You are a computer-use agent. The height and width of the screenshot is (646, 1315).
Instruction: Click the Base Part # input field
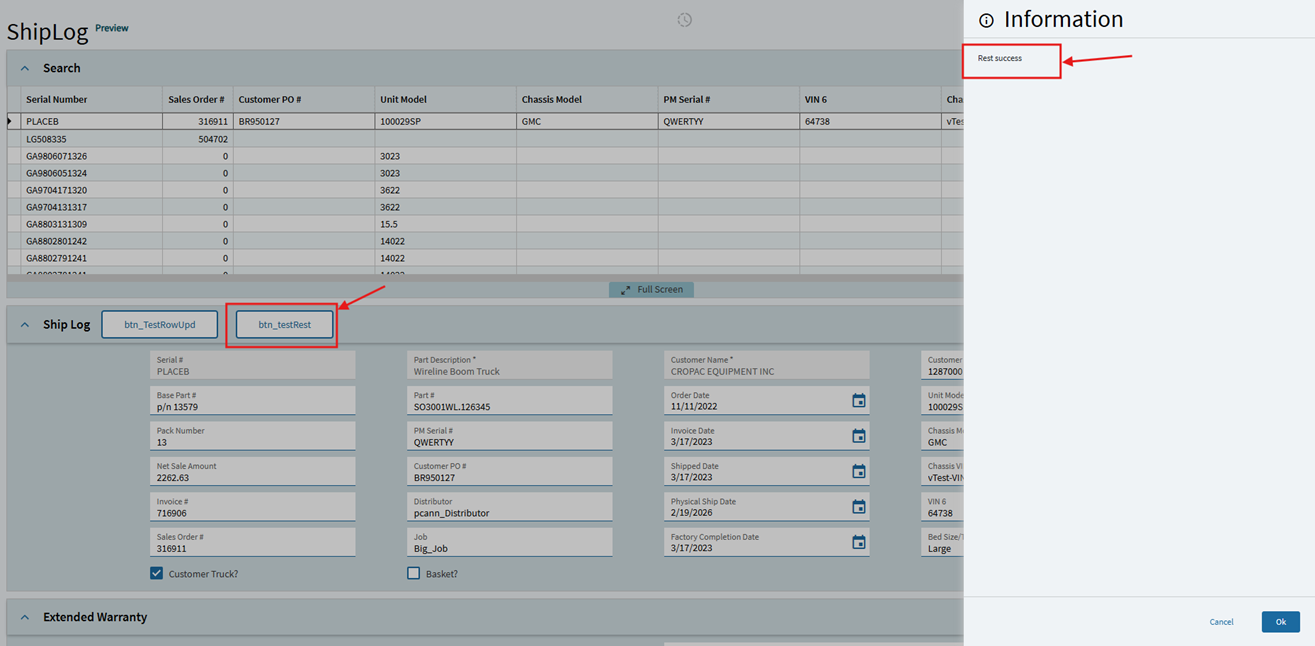coord(252,400)
